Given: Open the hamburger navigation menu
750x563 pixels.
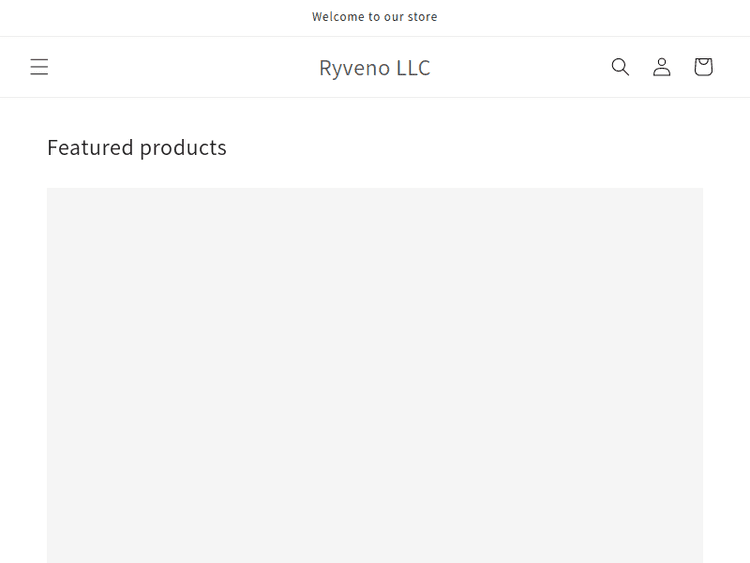Looking at the screenshot, I should click(x=39, y=67).
